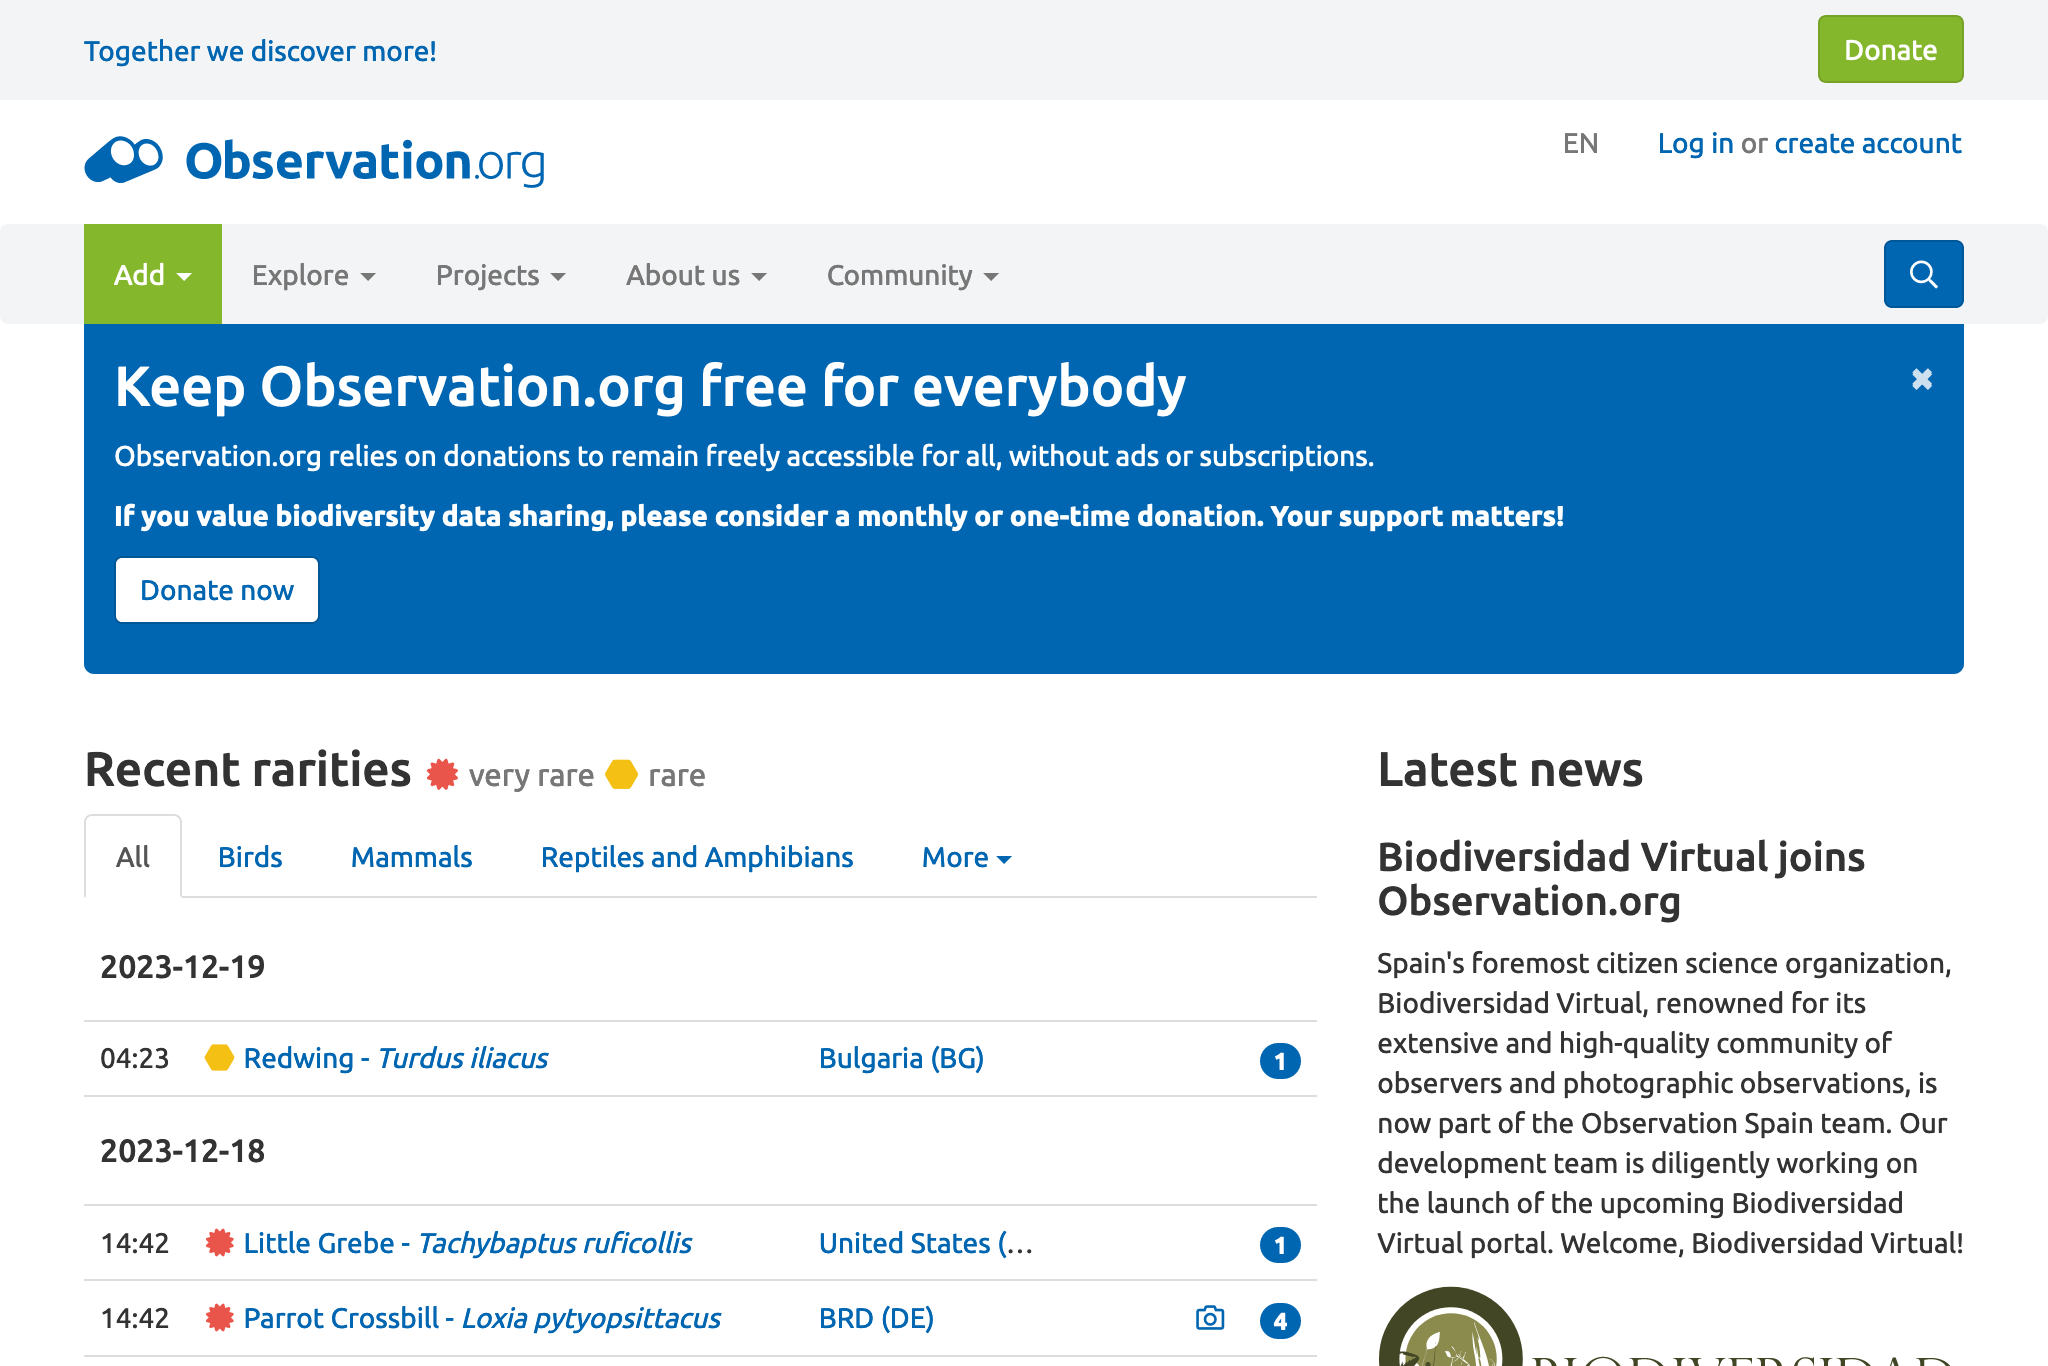Open the Community menu
Viewport: 2048px width, 1366px height.
[x=911, y=275]
